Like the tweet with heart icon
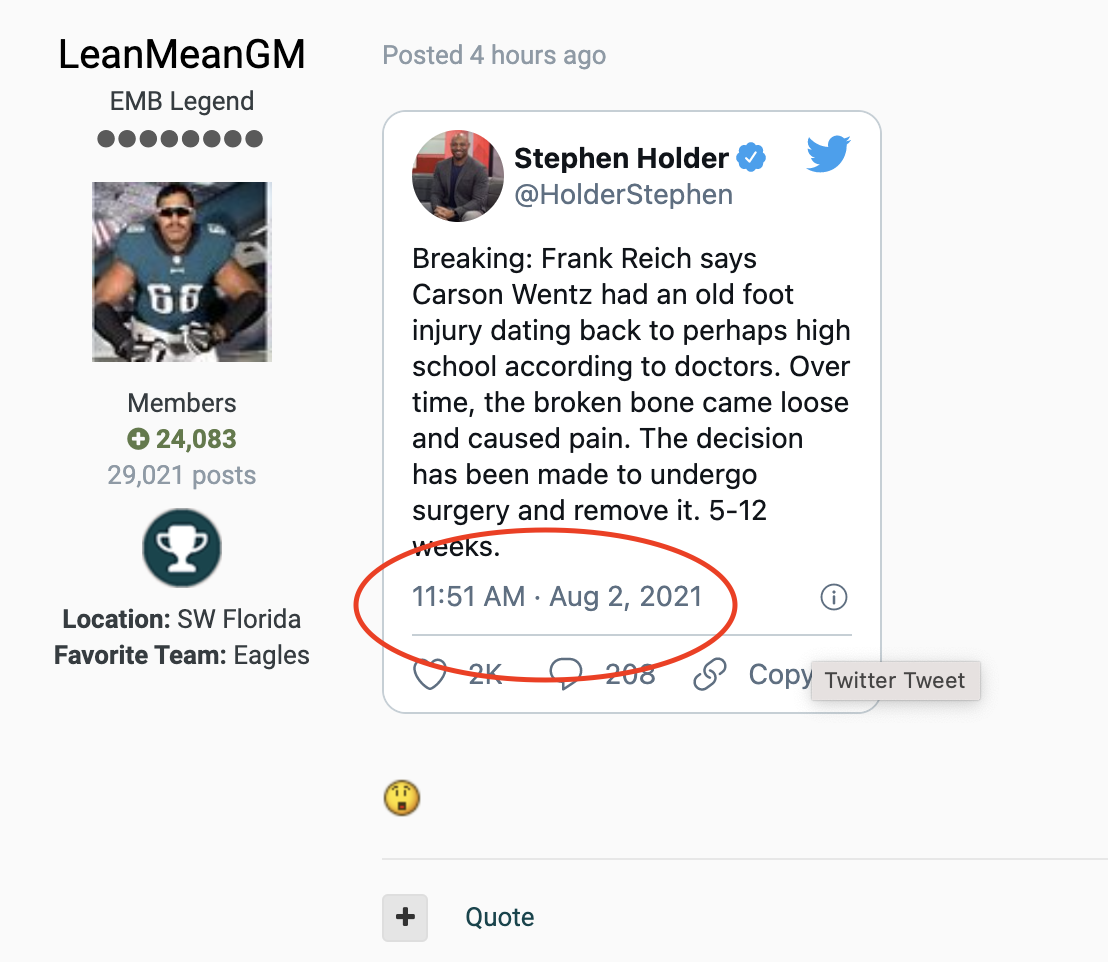 click(x=430, y=675)
